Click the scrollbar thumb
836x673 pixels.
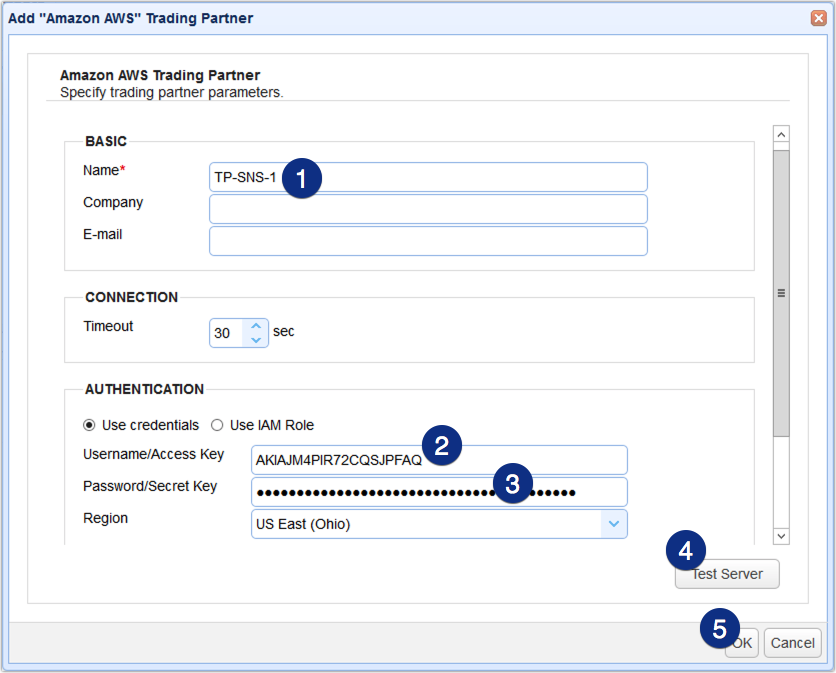click(x=781, y=295)
